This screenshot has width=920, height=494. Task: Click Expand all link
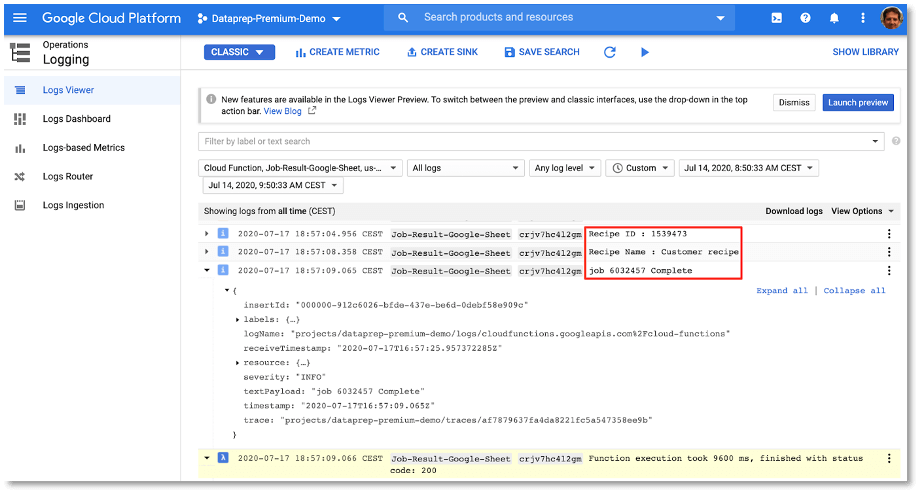pos(782,290)
